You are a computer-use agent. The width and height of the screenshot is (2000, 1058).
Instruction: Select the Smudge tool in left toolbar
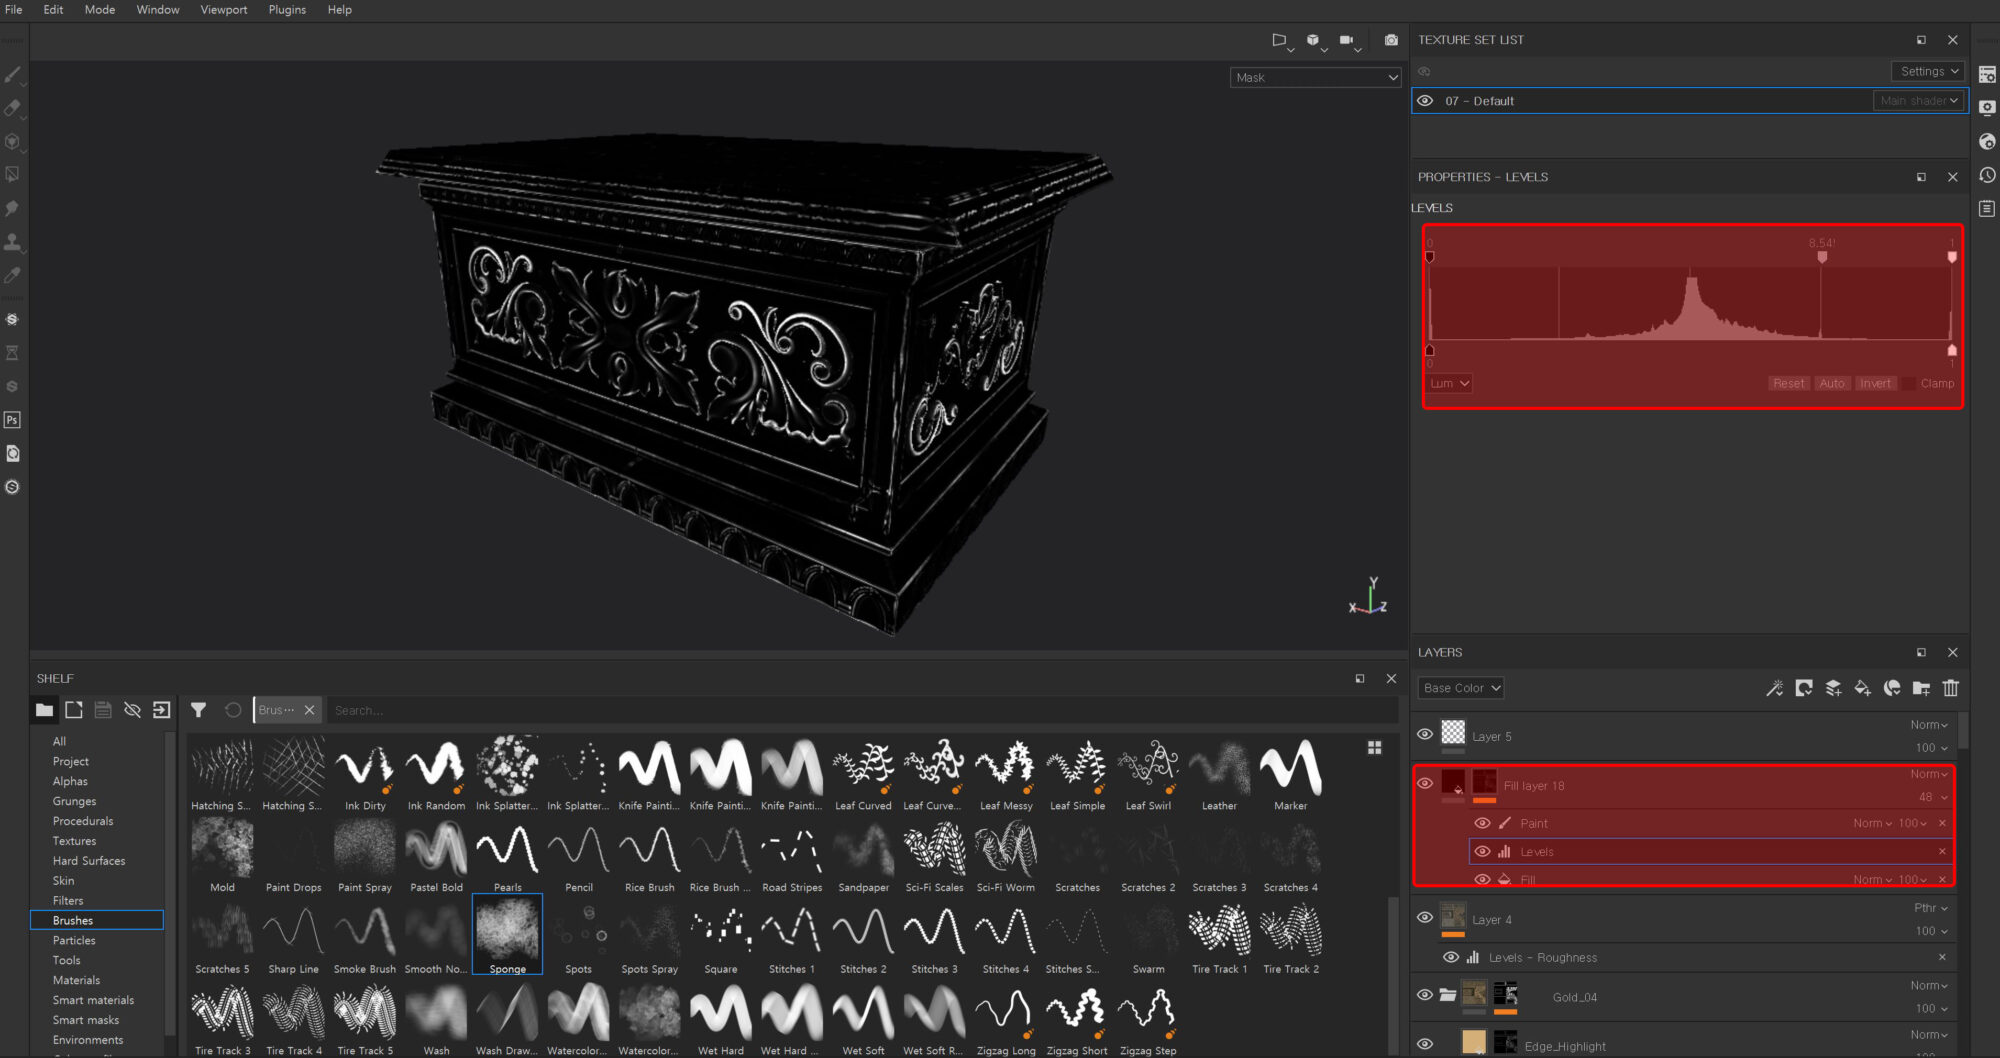coord(13,208)
